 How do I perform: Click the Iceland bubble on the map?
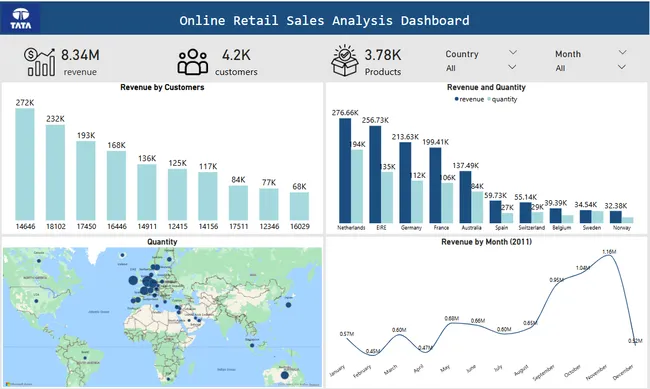point(122,255)
